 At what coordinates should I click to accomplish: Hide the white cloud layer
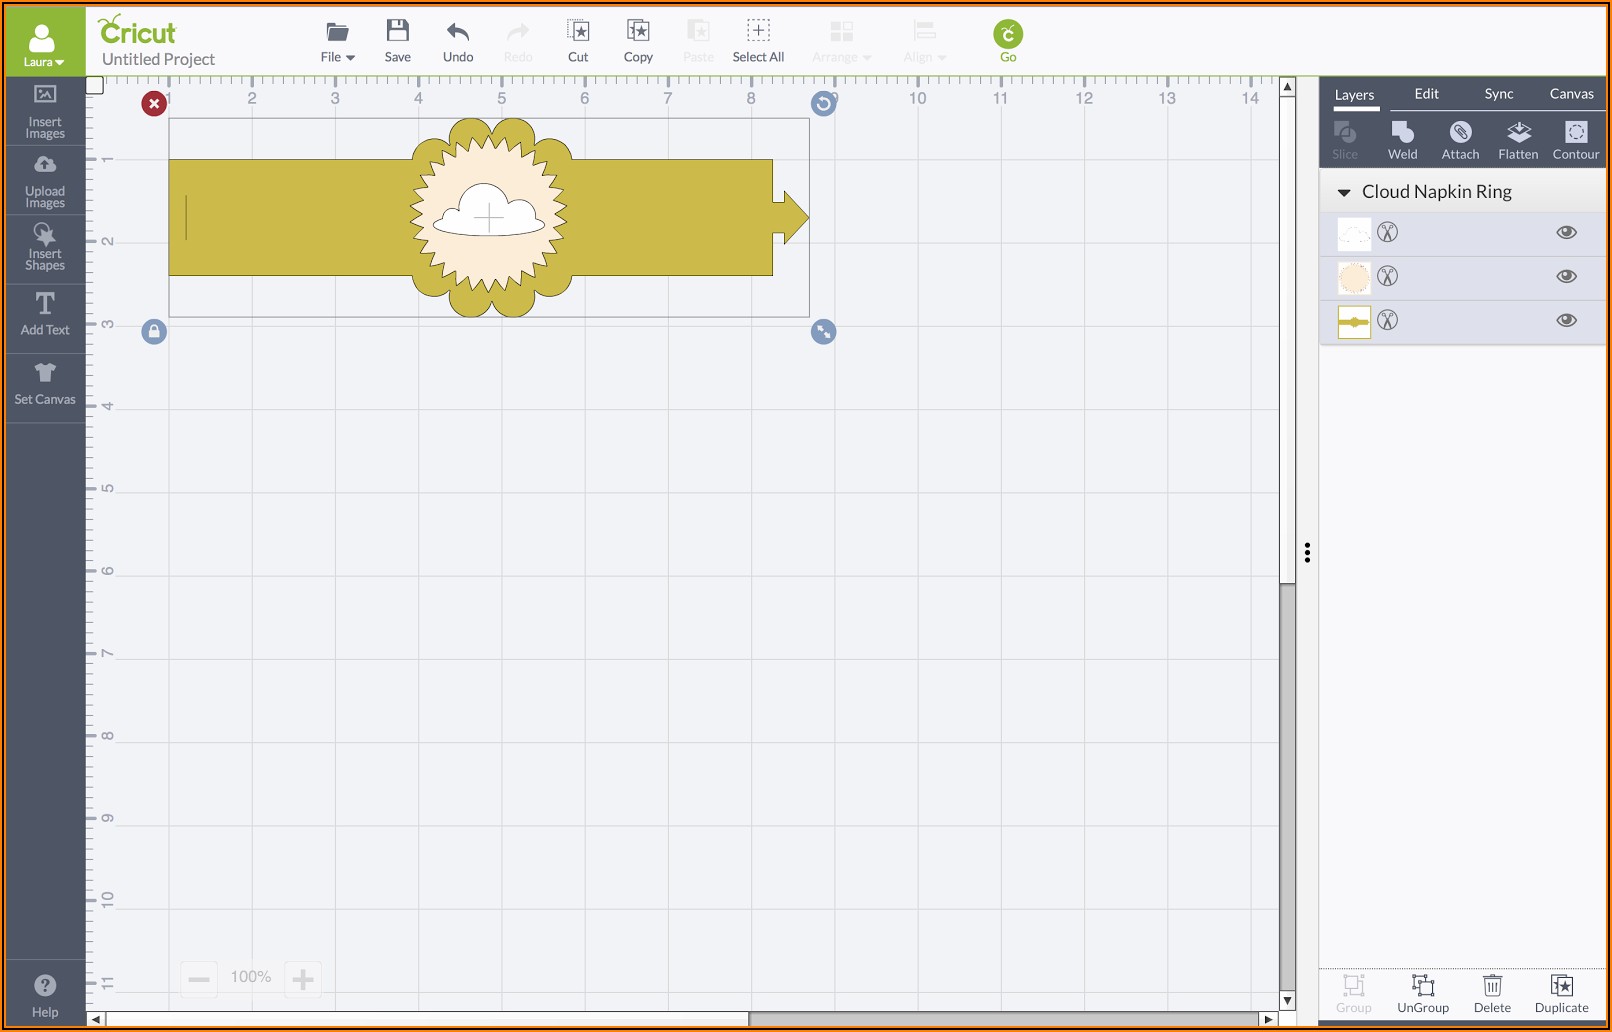(x=1566, y=233)
